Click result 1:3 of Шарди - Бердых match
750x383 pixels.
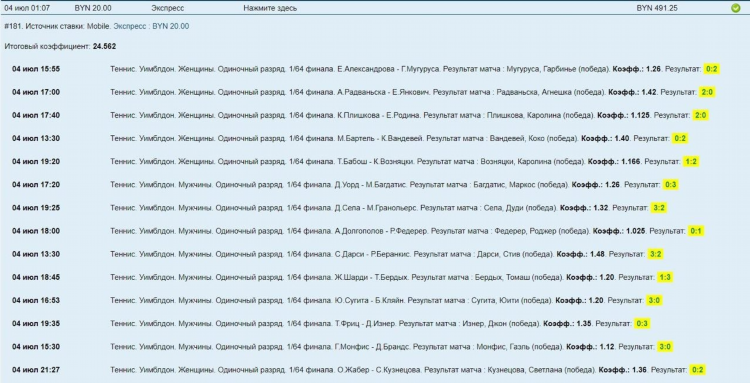pyautogui.click(x=665, y=277)
